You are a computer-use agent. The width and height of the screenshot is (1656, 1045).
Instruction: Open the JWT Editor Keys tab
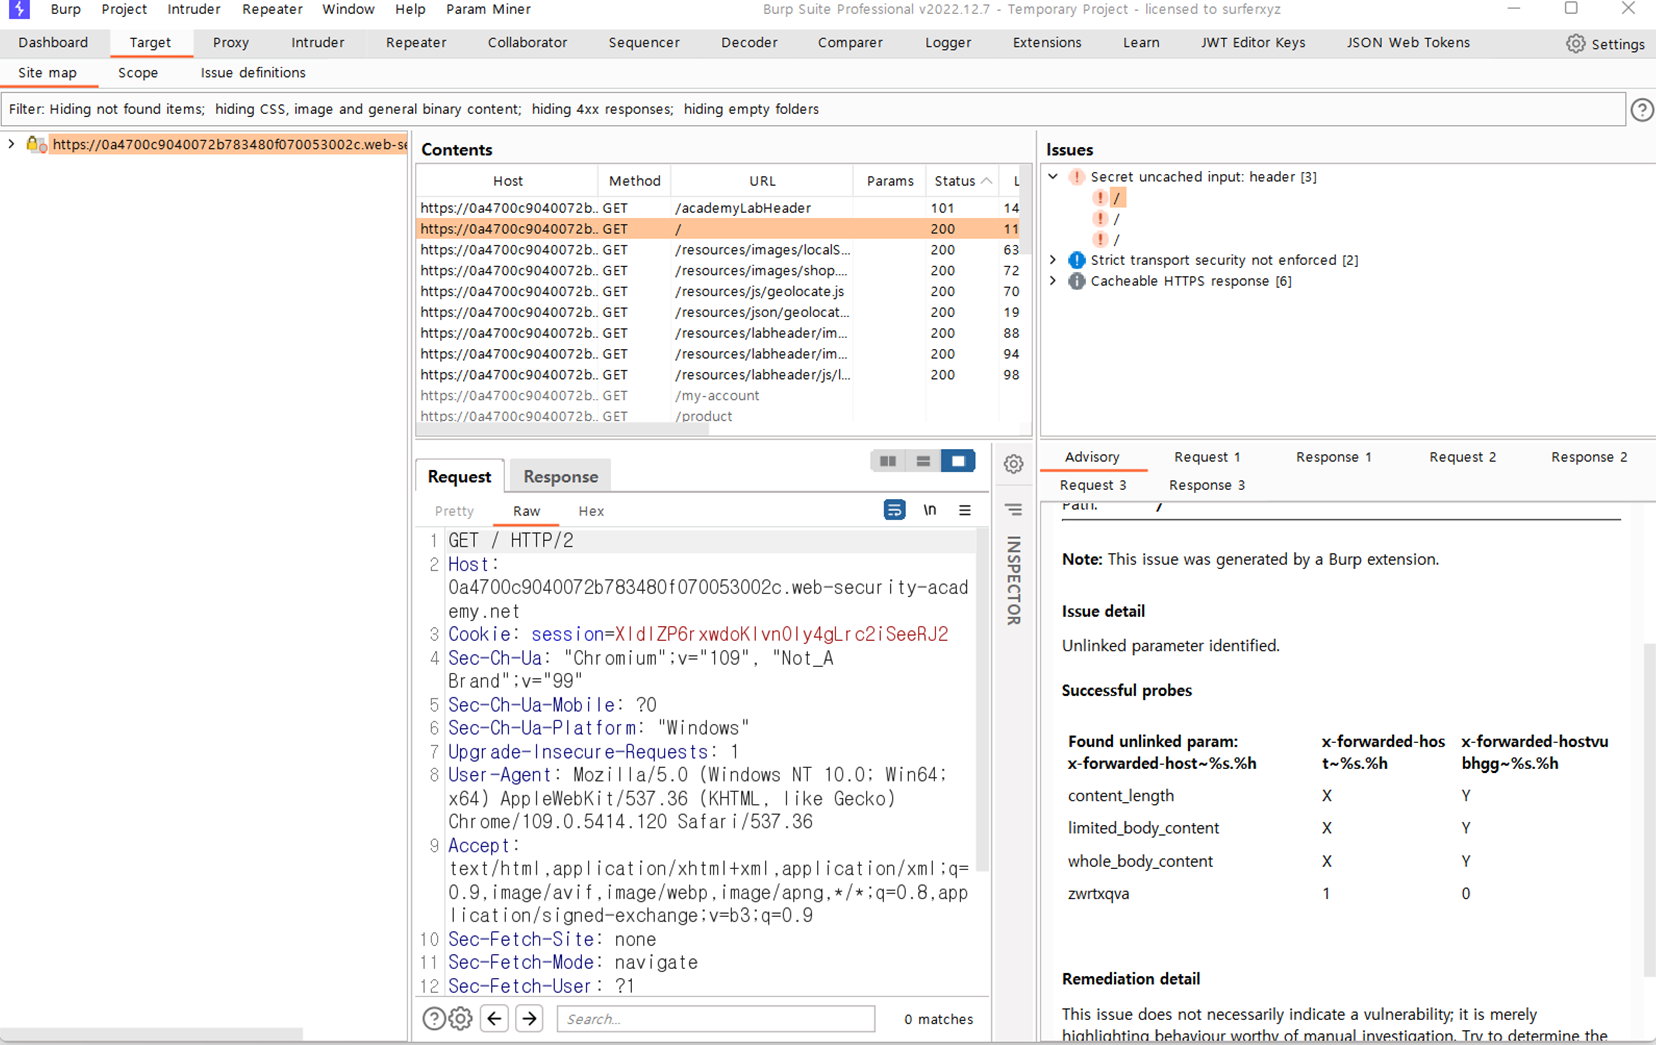click(1253, 43)
